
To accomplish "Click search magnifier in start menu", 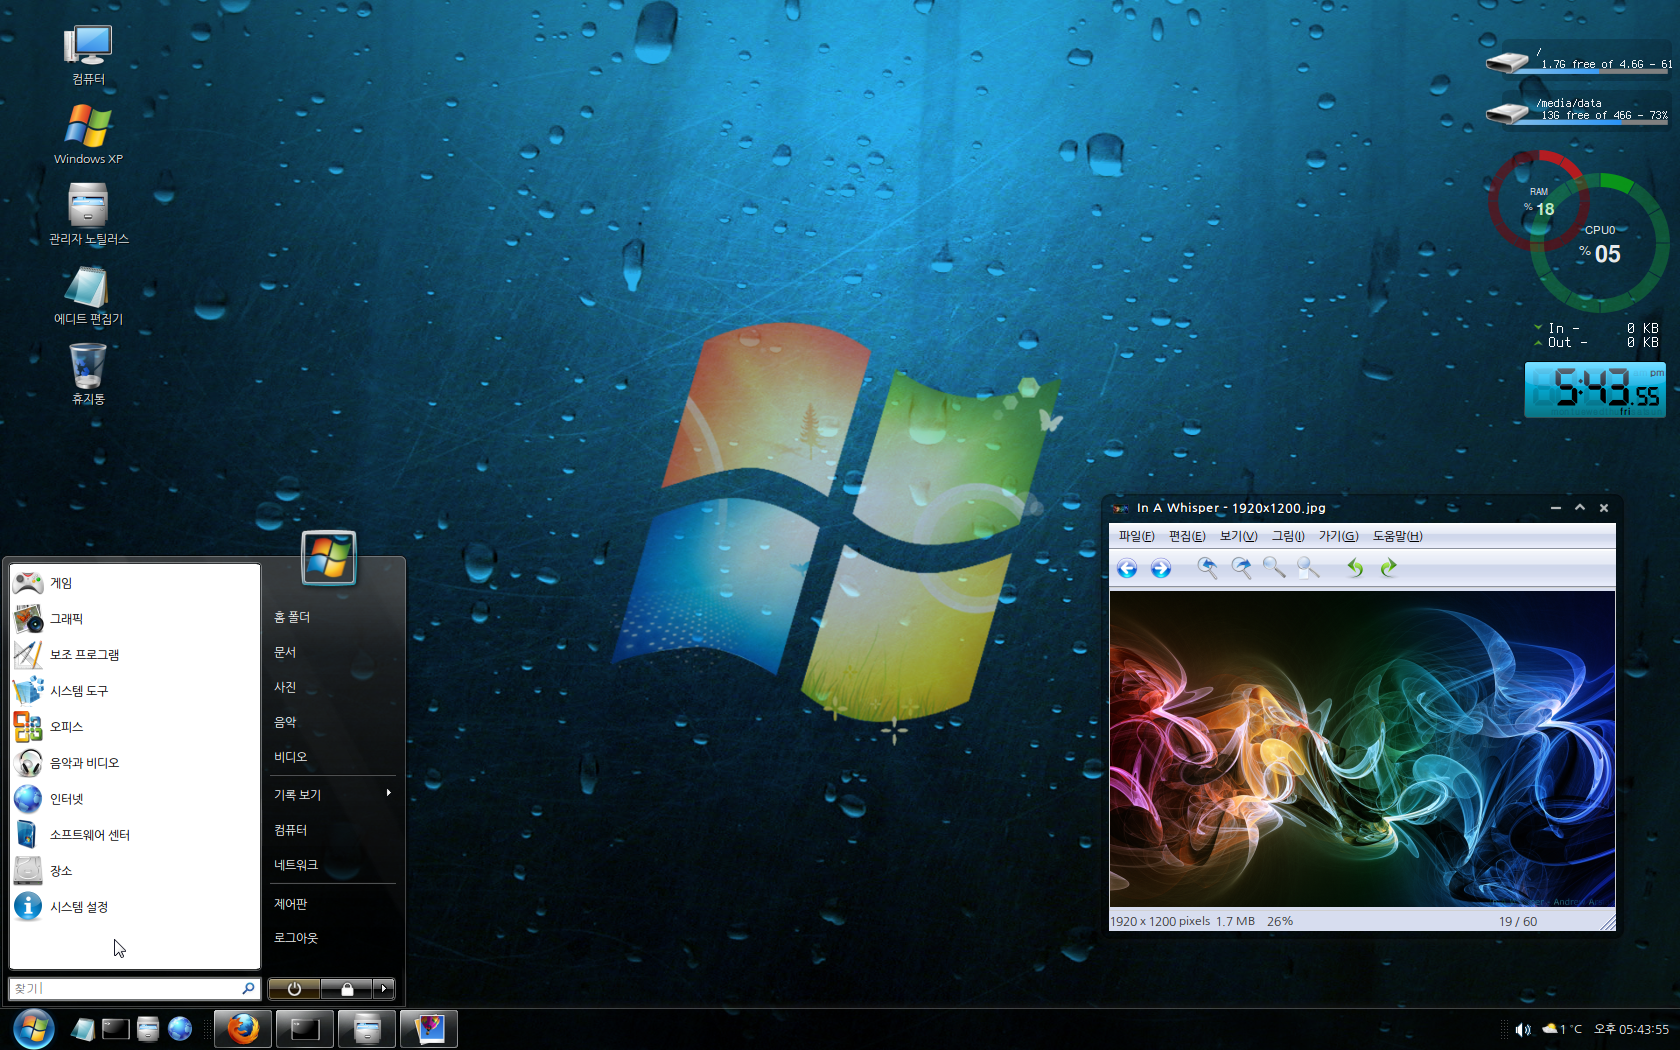I will [x=248, y=988].
